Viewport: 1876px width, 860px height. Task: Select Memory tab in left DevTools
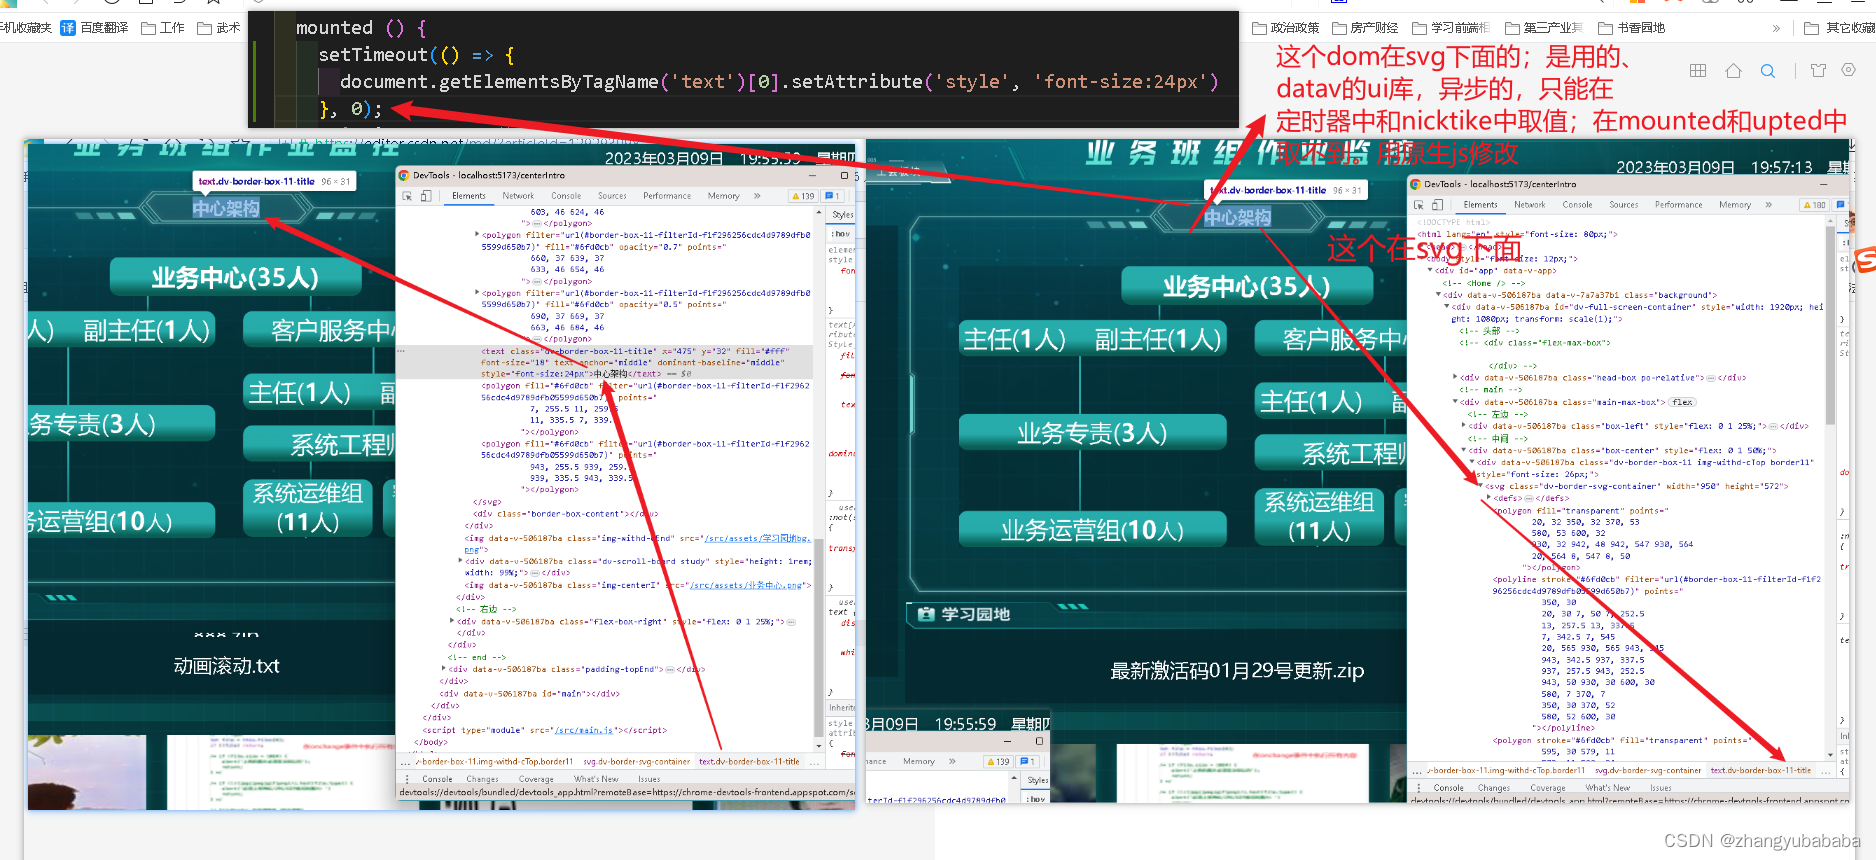click(724, 196)
